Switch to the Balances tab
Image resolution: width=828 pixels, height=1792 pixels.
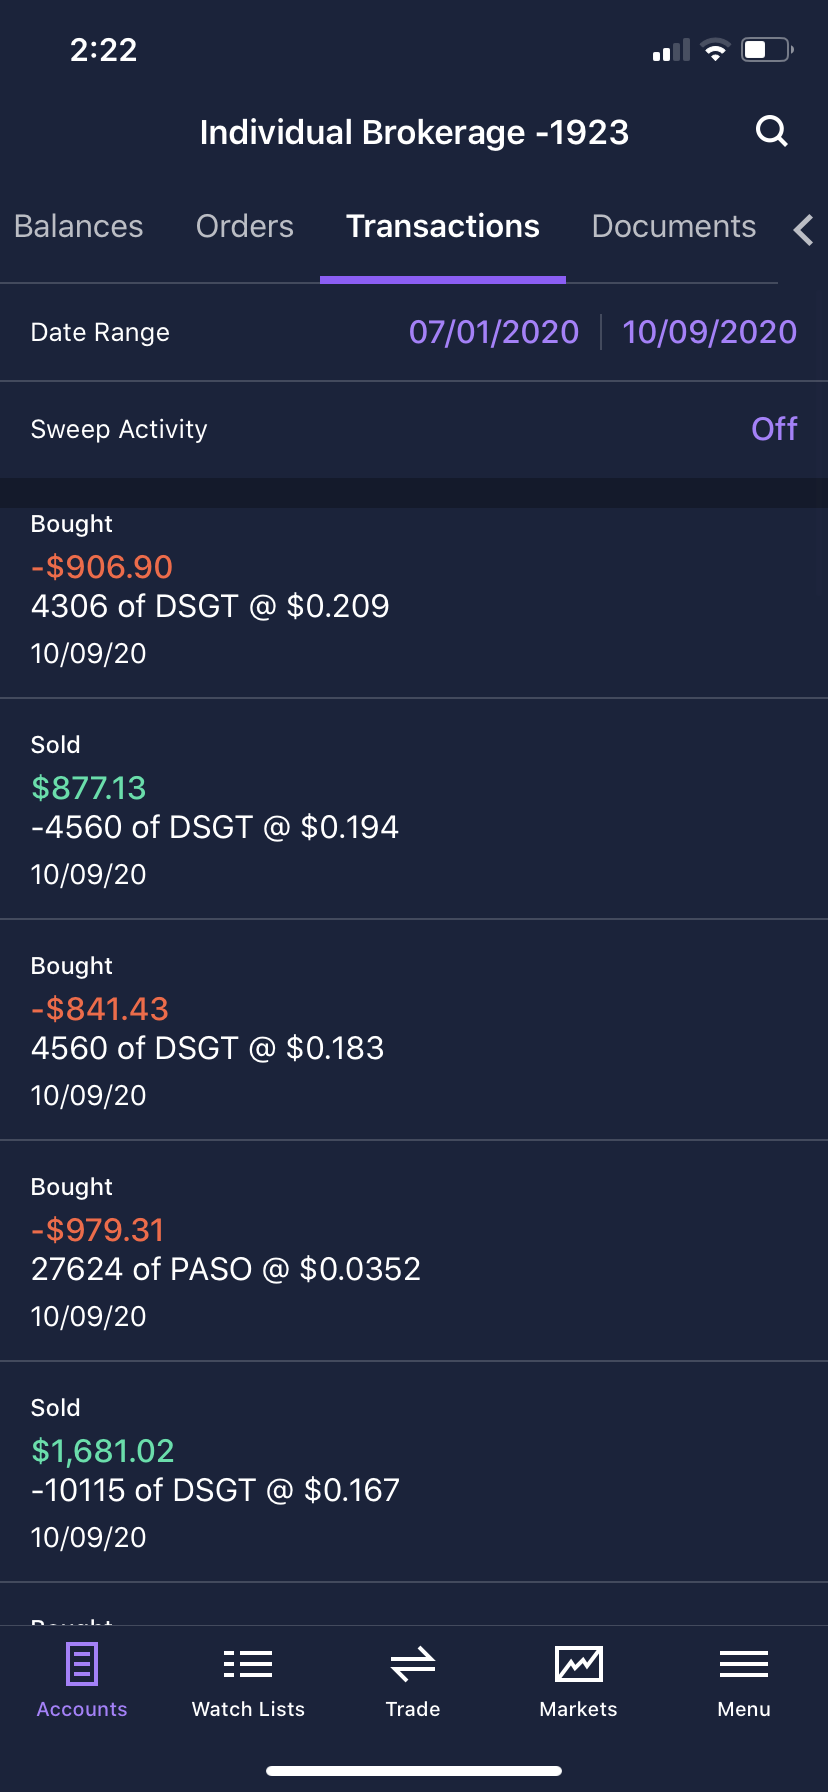click(x=79, y=227)
